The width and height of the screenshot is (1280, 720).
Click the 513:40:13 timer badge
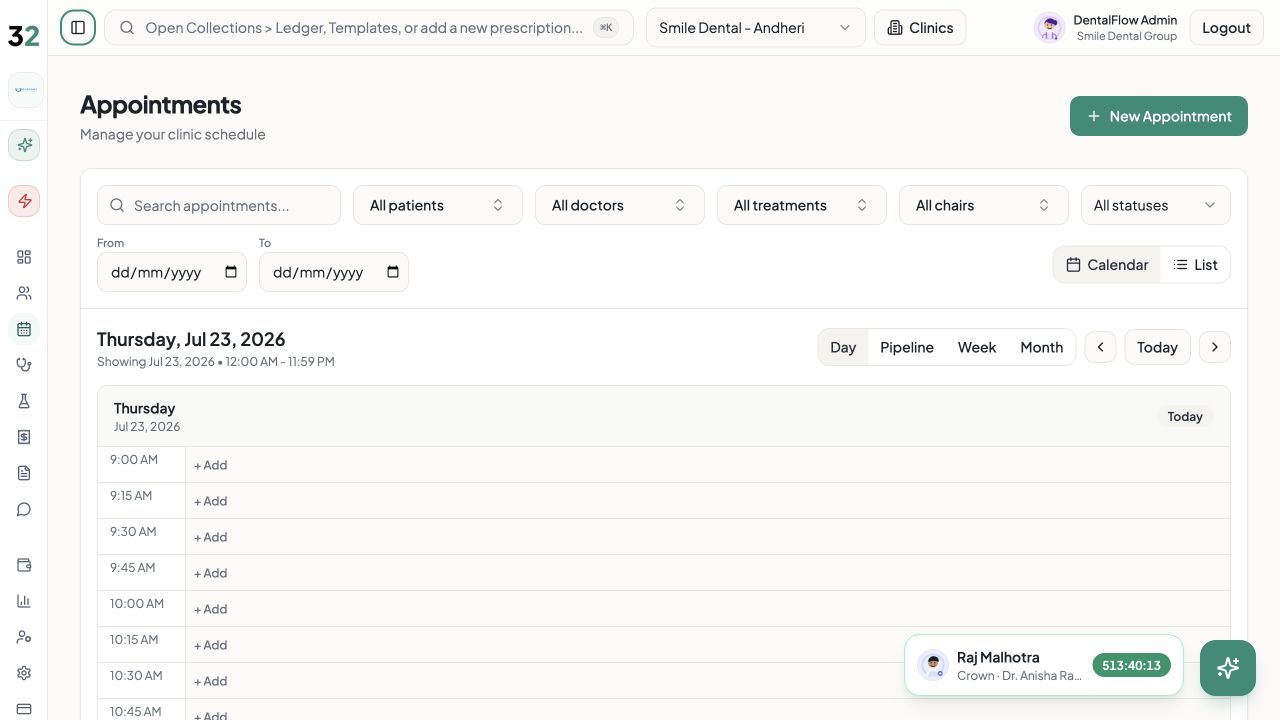pos(1131,665)
